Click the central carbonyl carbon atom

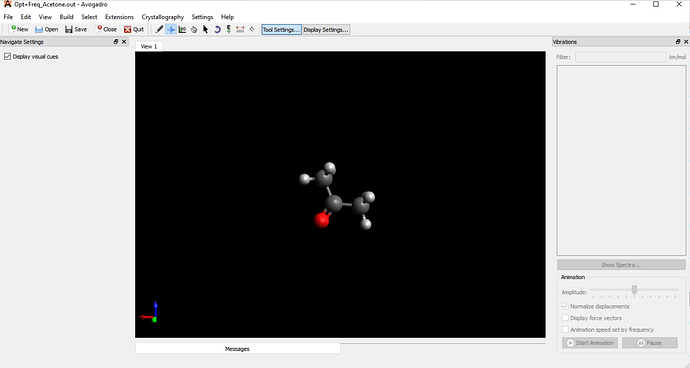334,203
